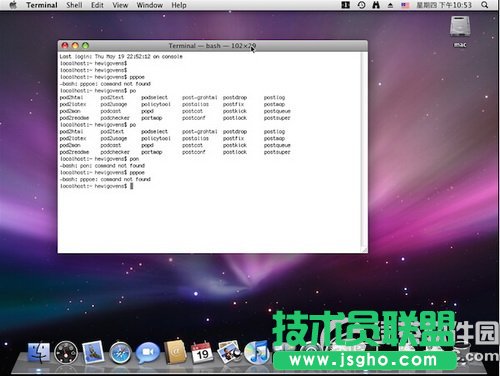Image resolution: width=500 pixels, height=376 pixels.
Task: Click the Spaces icon in menu bar
Action: 346,5
